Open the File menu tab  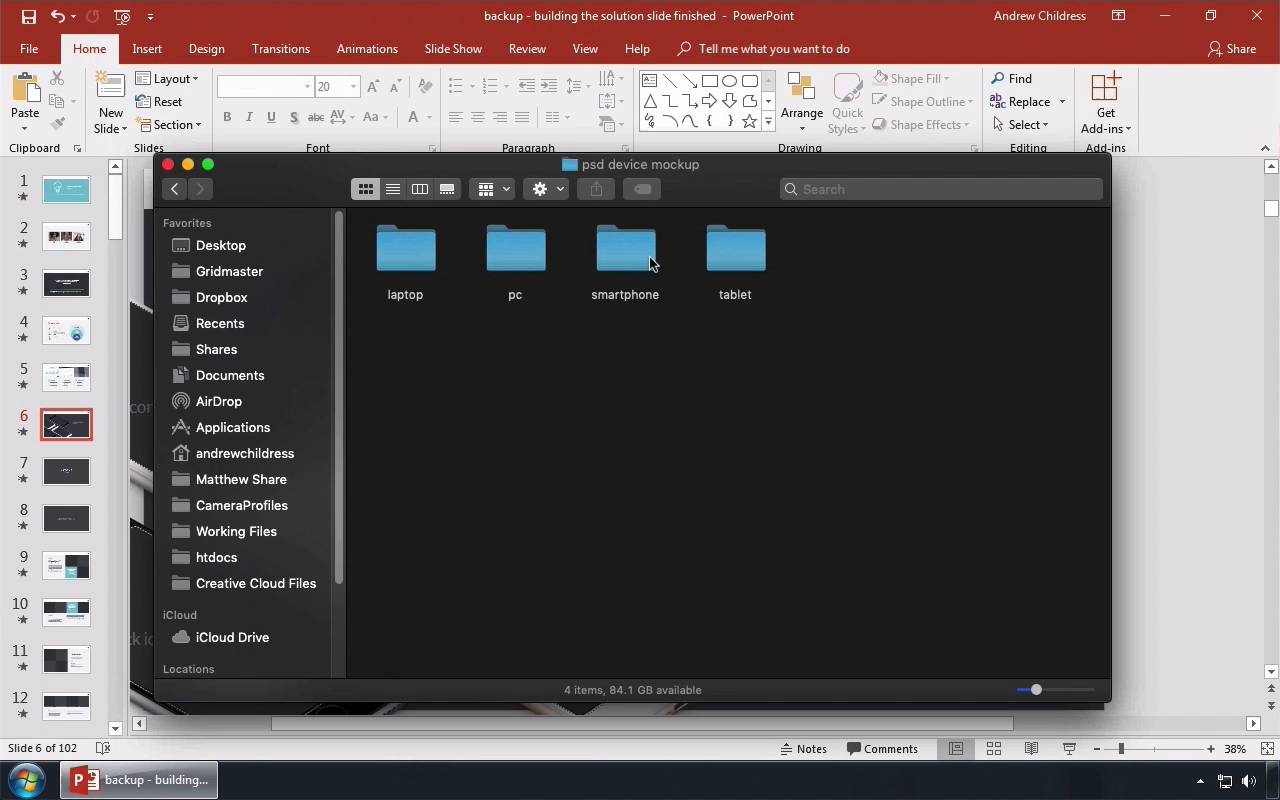click(x=29, y=49)
